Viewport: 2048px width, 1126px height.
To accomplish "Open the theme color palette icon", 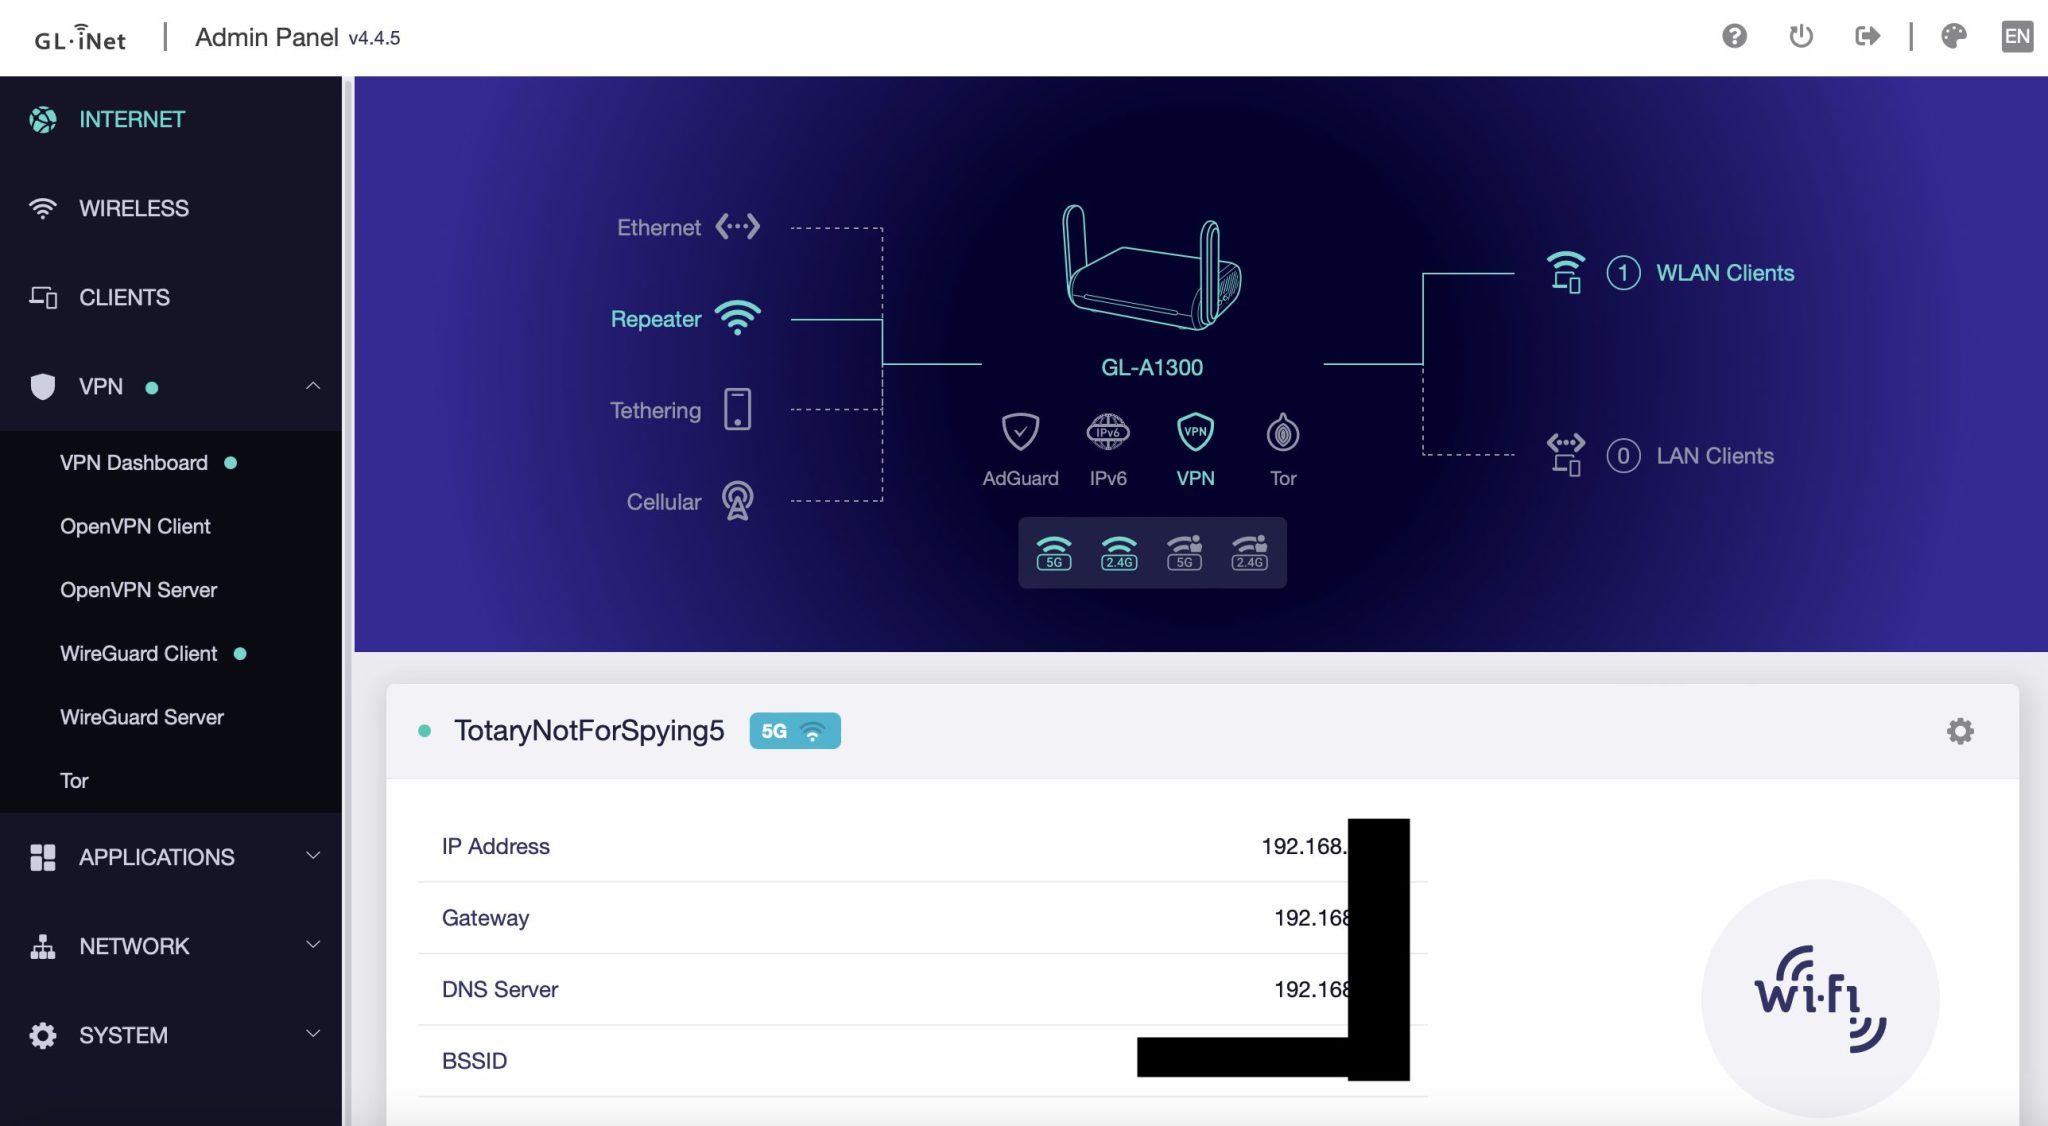I will point(1953,37).
